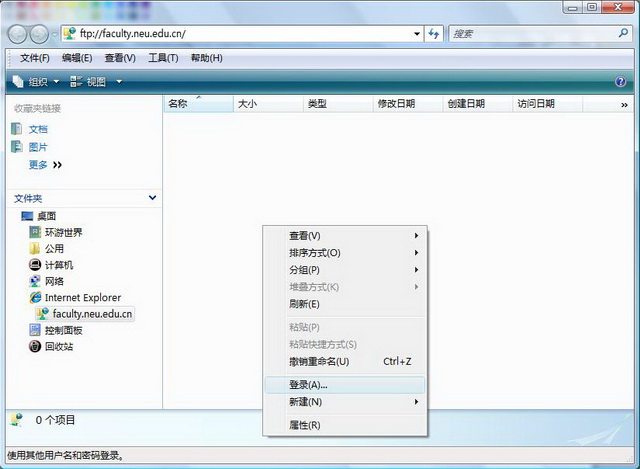Open 文档 in favorite links
The height and width of the screenshot is (469, 640).
37,129
